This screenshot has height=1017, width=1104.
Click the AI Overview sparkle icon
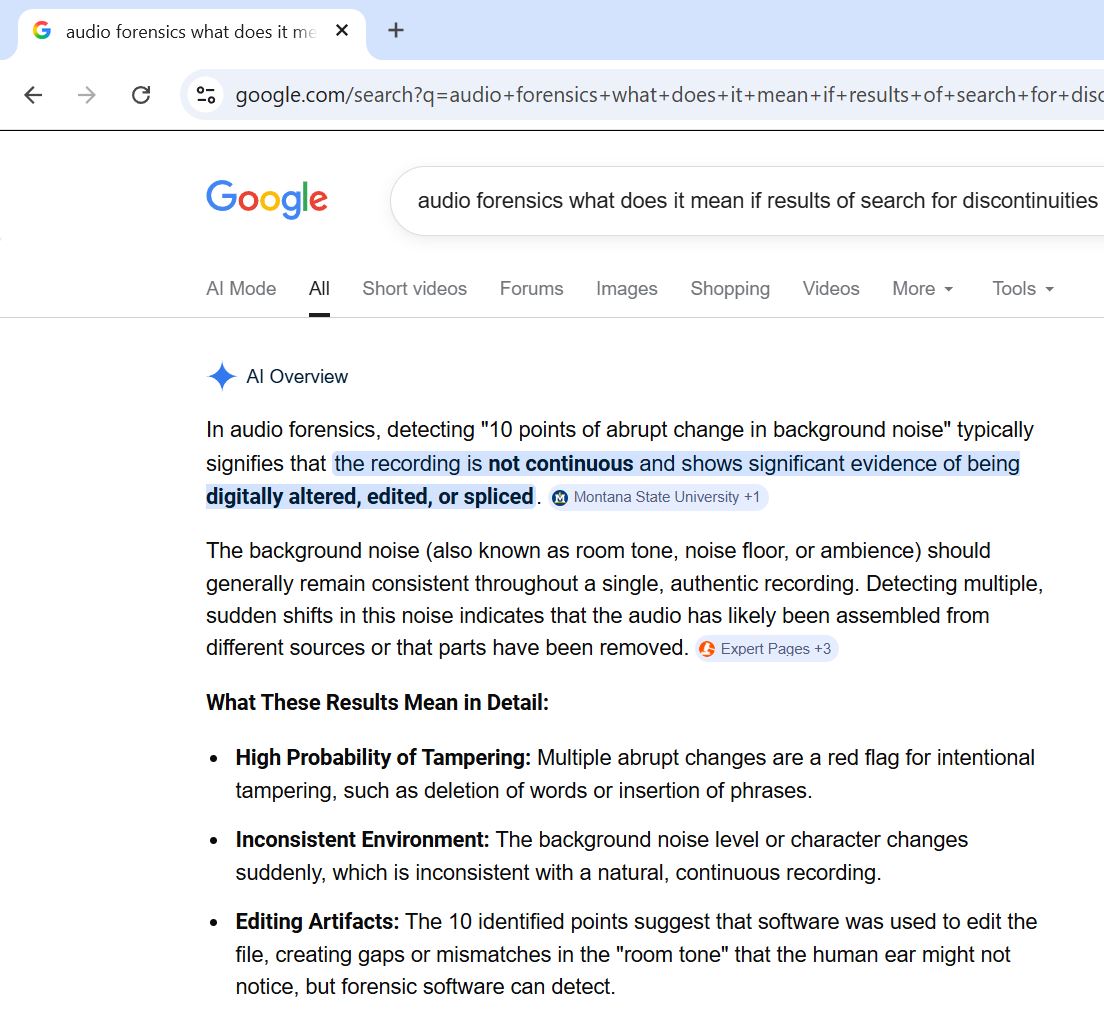click(221, 377)
